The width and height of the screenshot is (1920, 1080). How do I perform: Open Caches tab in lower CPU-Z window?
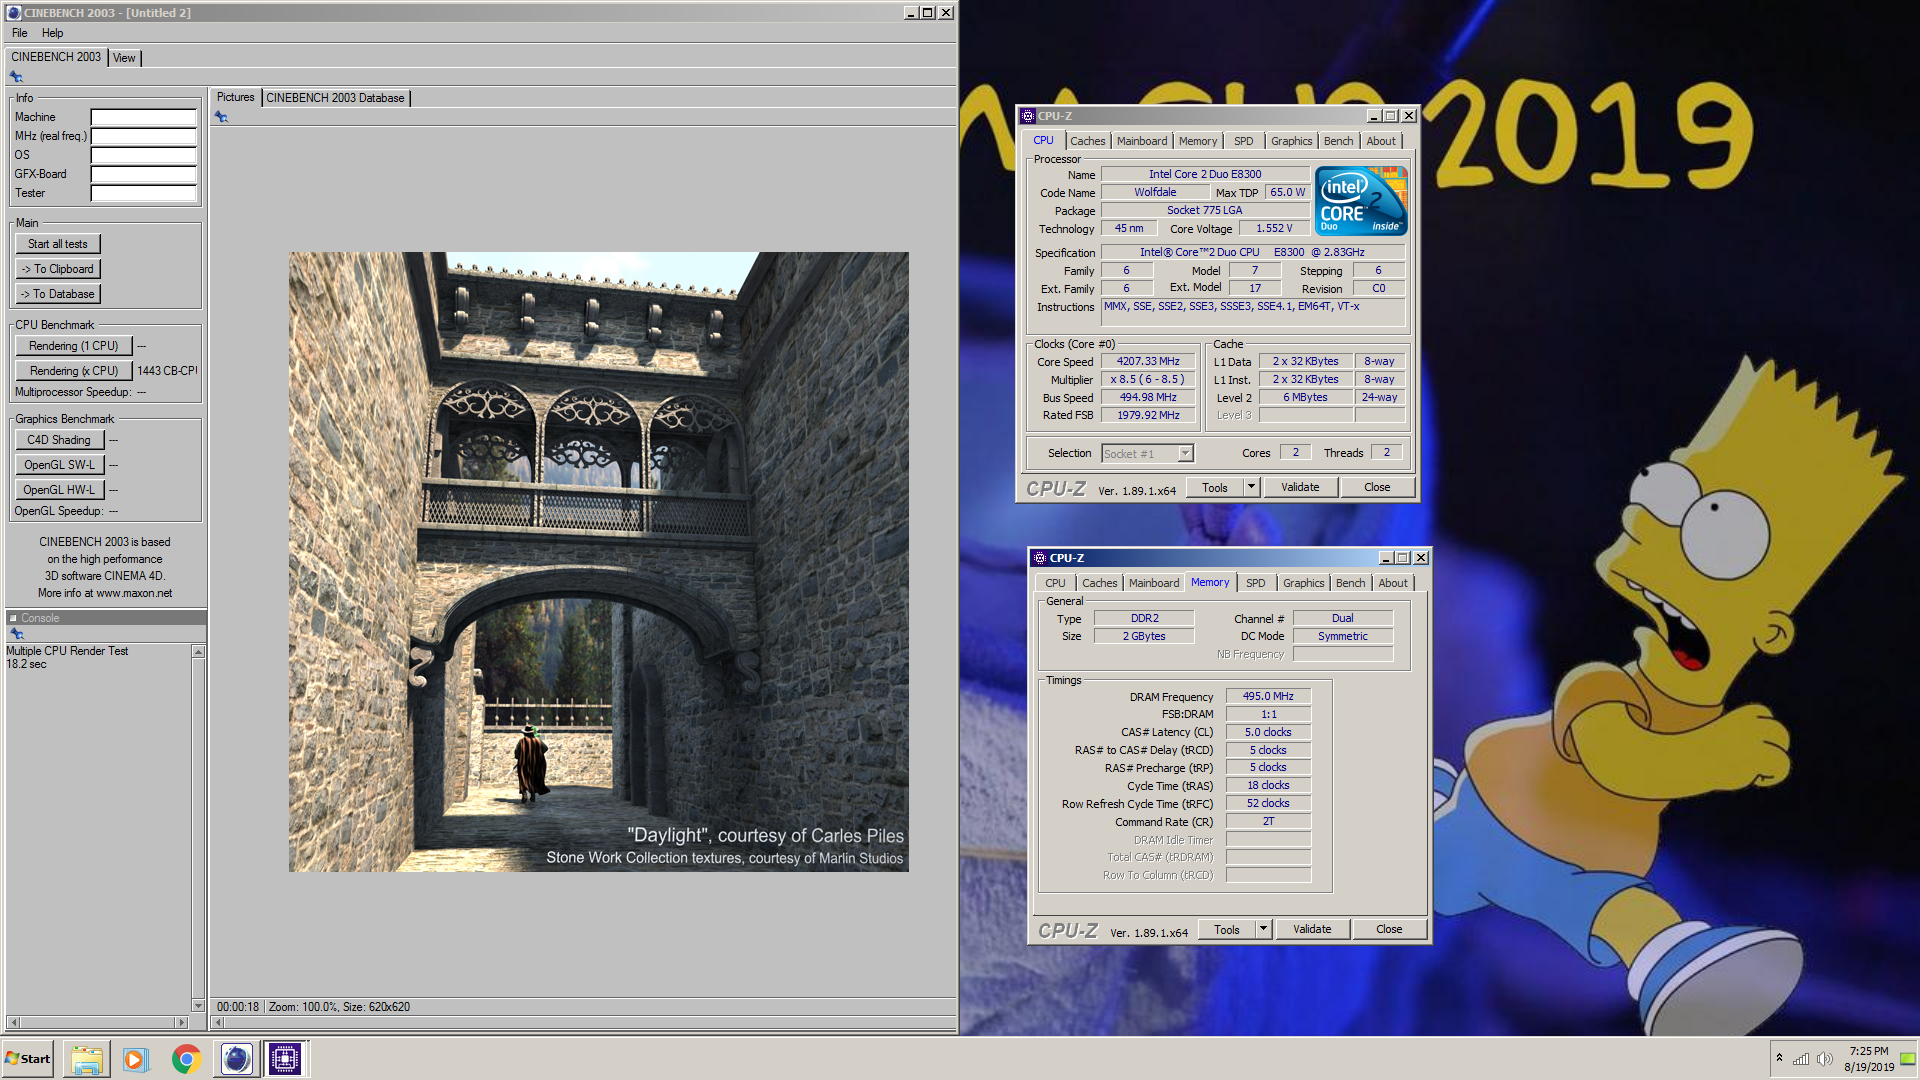pyautogui.click(x=1100, y=583)
